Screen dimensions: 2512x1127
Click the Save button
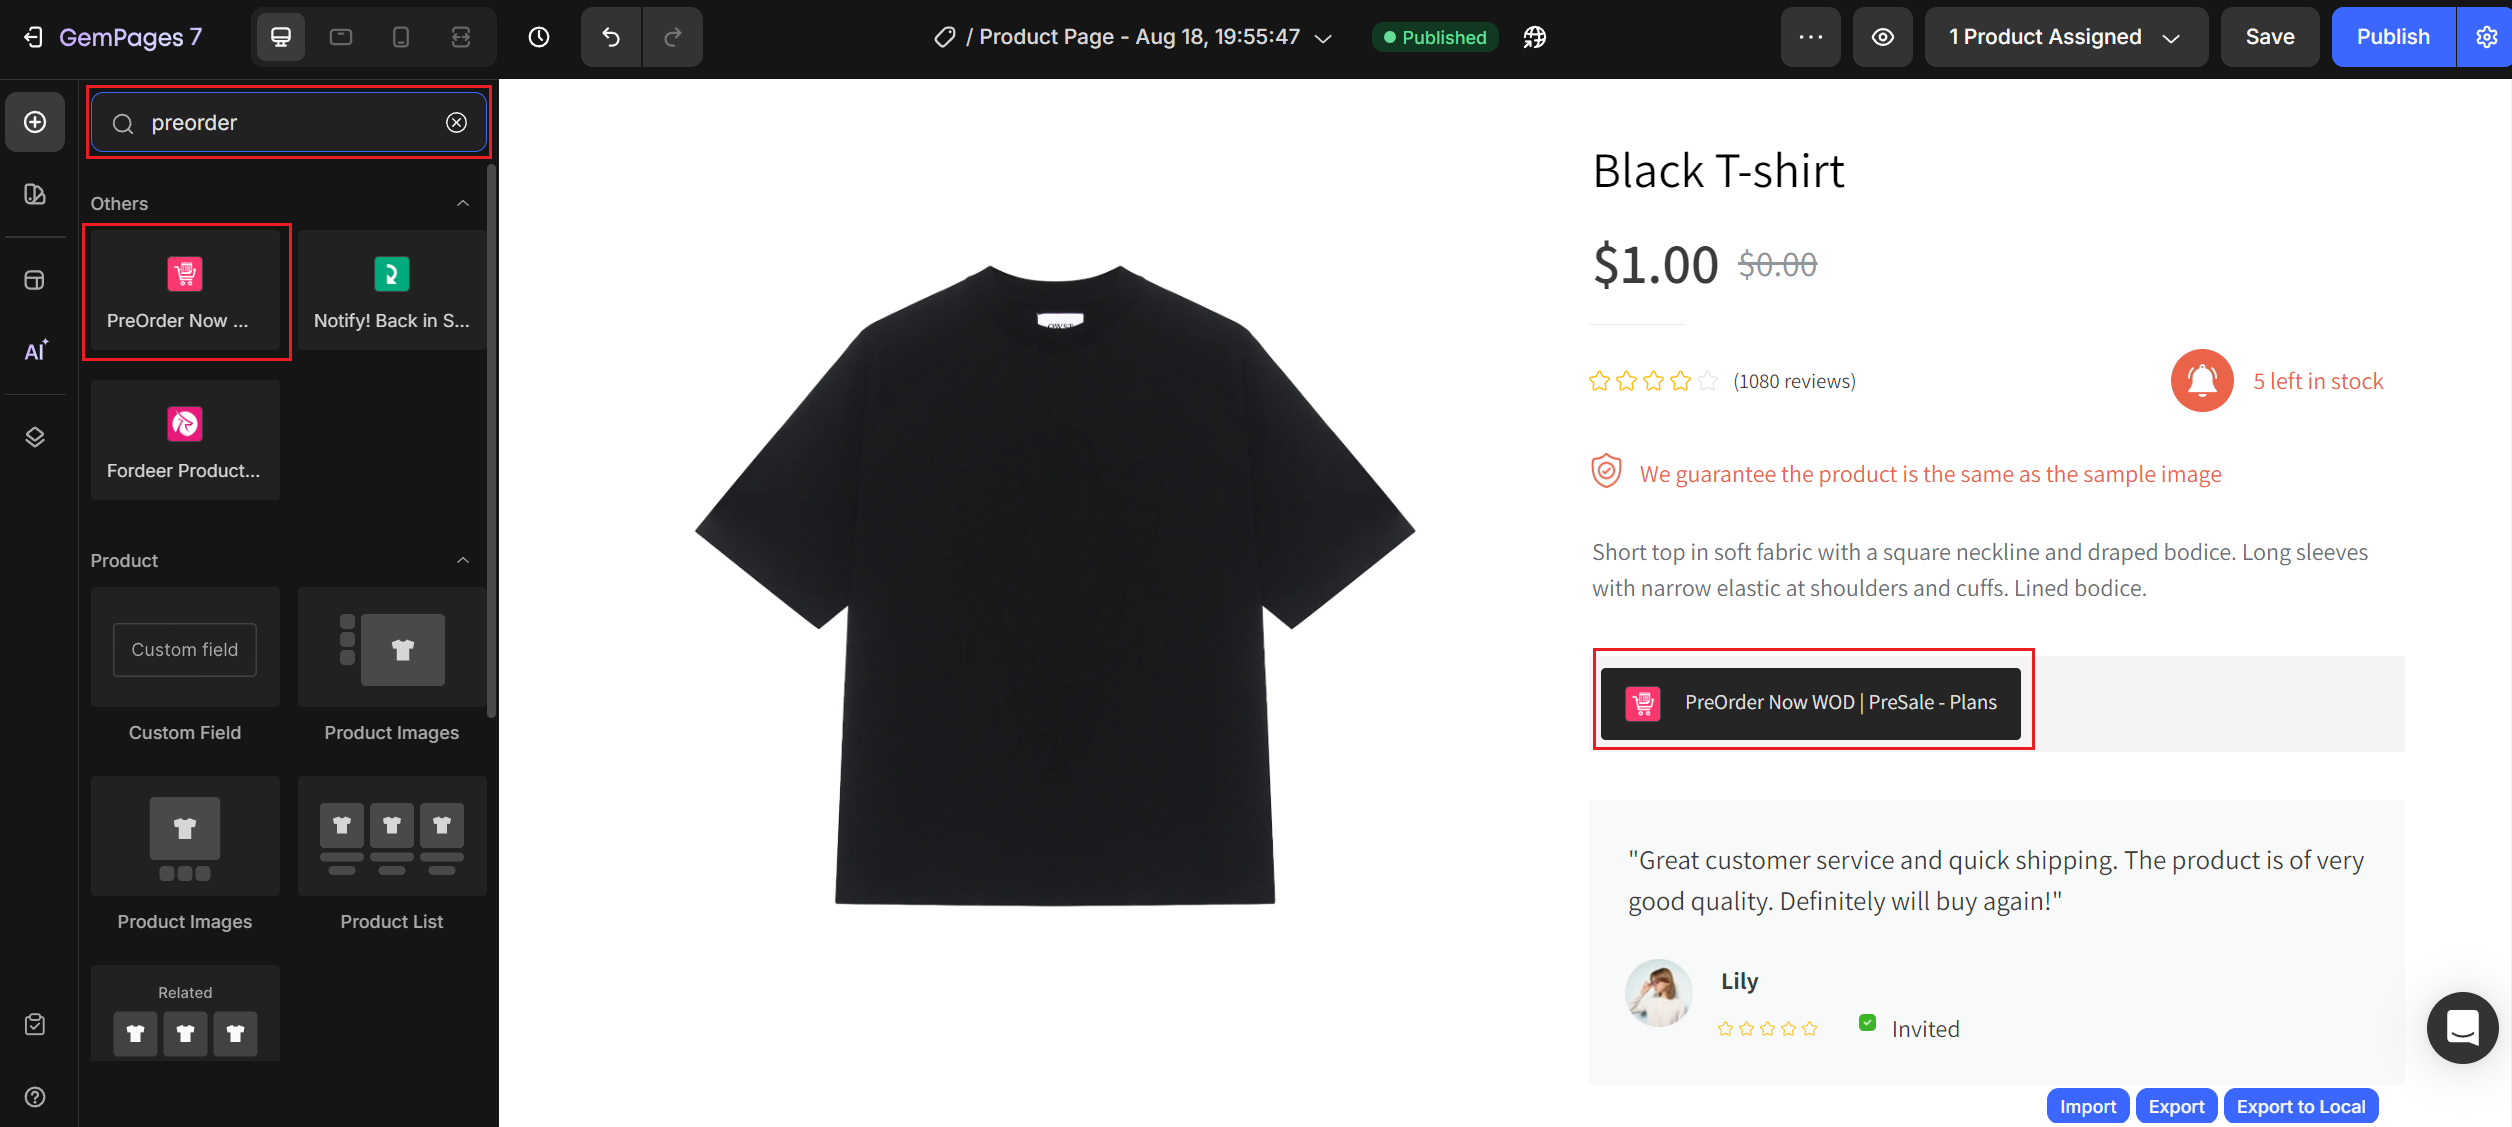2270,37
